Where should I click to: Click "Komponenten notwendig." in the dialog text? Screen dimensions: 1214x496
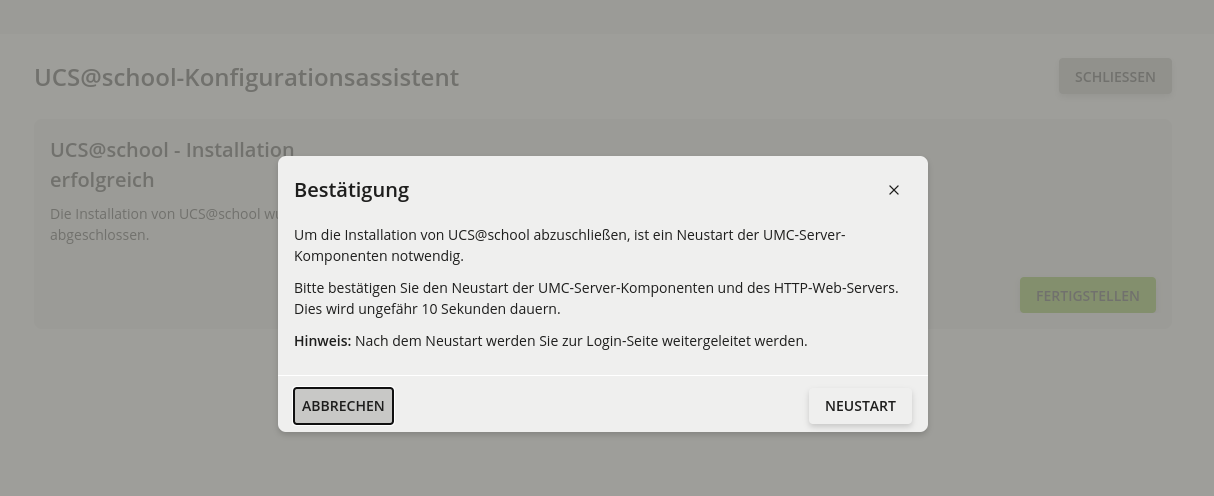[x=379, y=256]
